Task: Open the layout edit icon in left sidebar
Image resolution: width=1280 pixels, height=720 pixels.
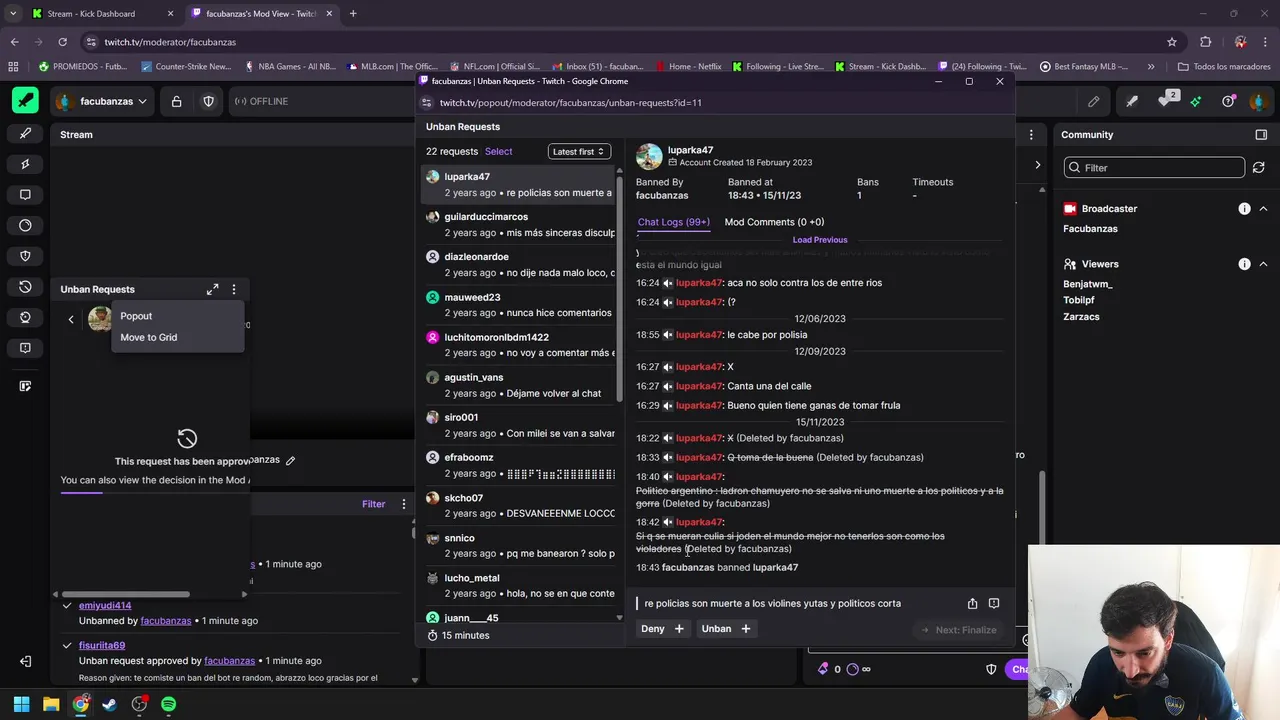Action: tap(25, 386)
